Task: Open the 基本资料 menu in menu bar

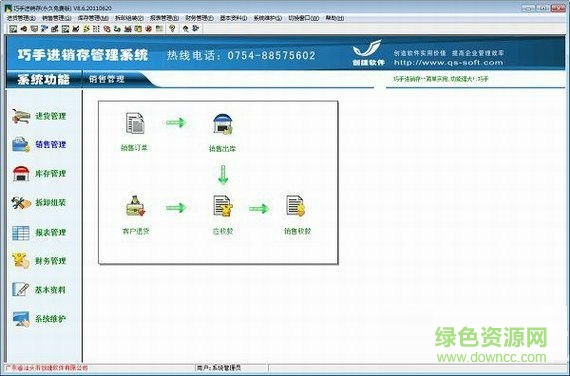Action: (x=233, y=18)
